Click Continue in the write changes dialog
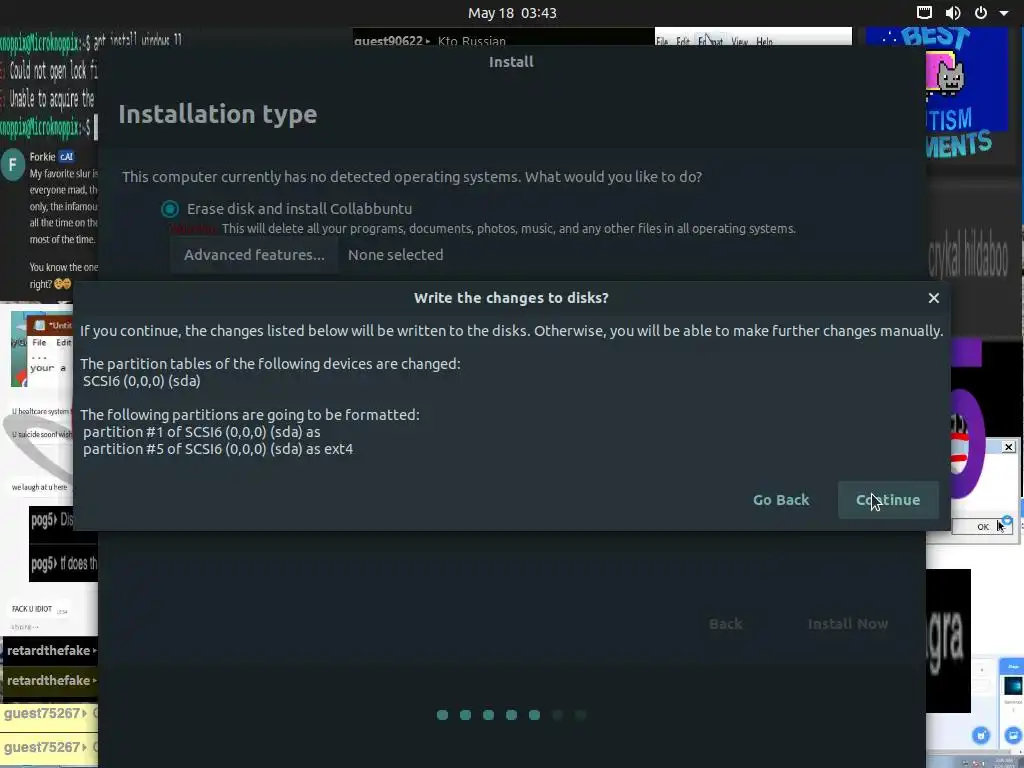 888,500
